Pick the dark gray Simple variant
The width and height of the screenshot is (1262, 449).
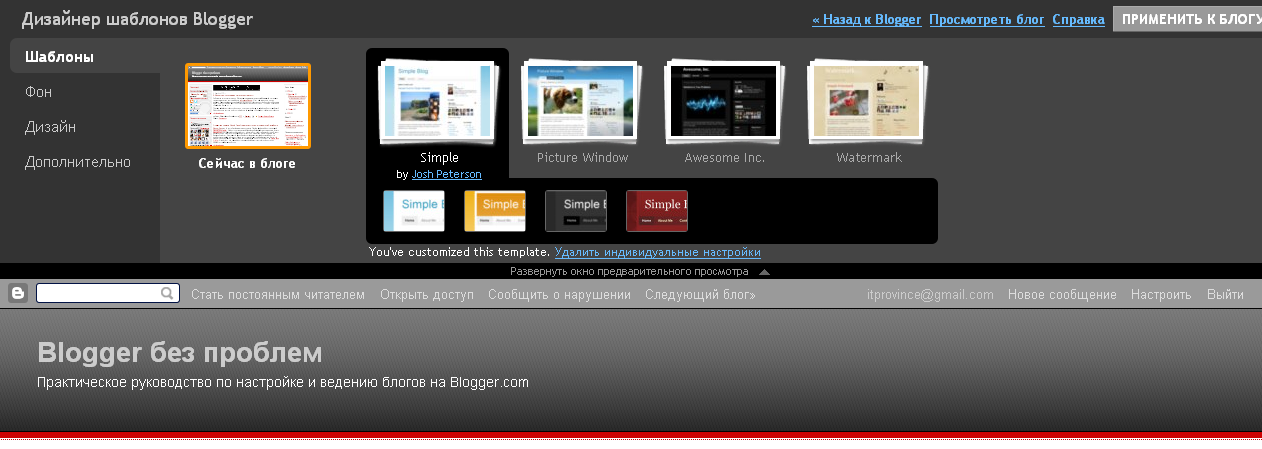(x=576, y=211)
